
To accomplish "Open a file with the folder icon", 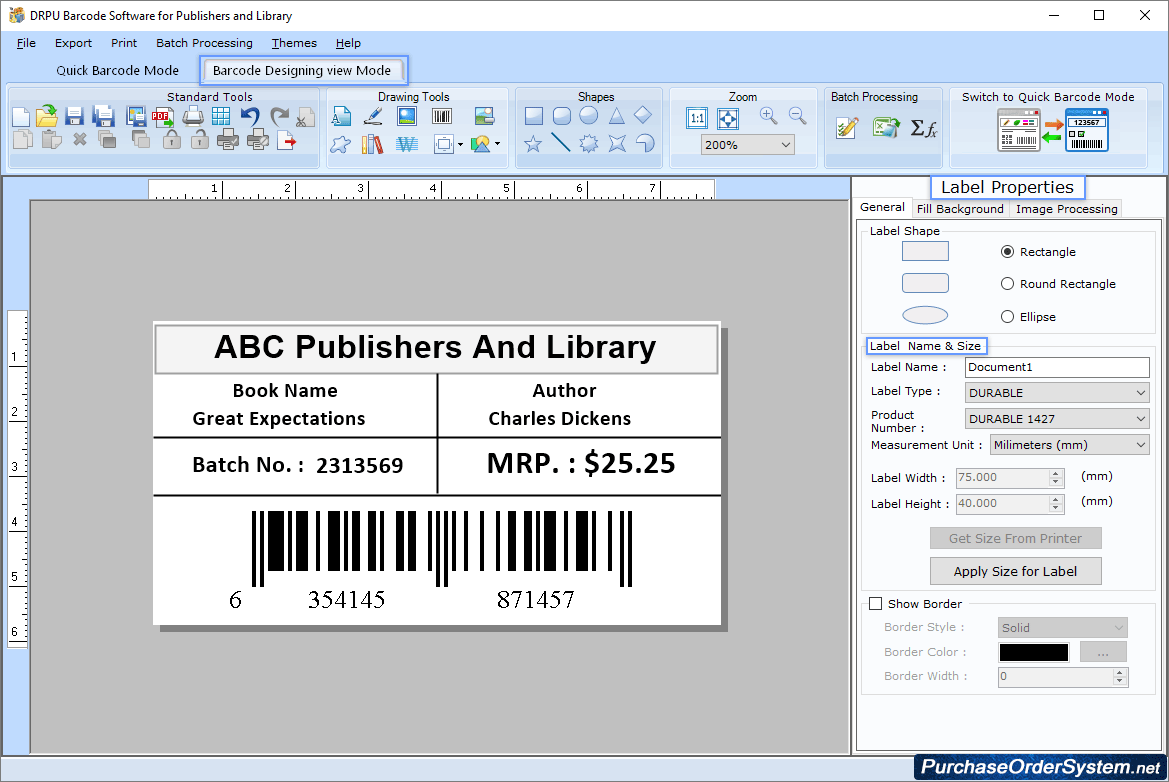I will [x=46, y=116].
